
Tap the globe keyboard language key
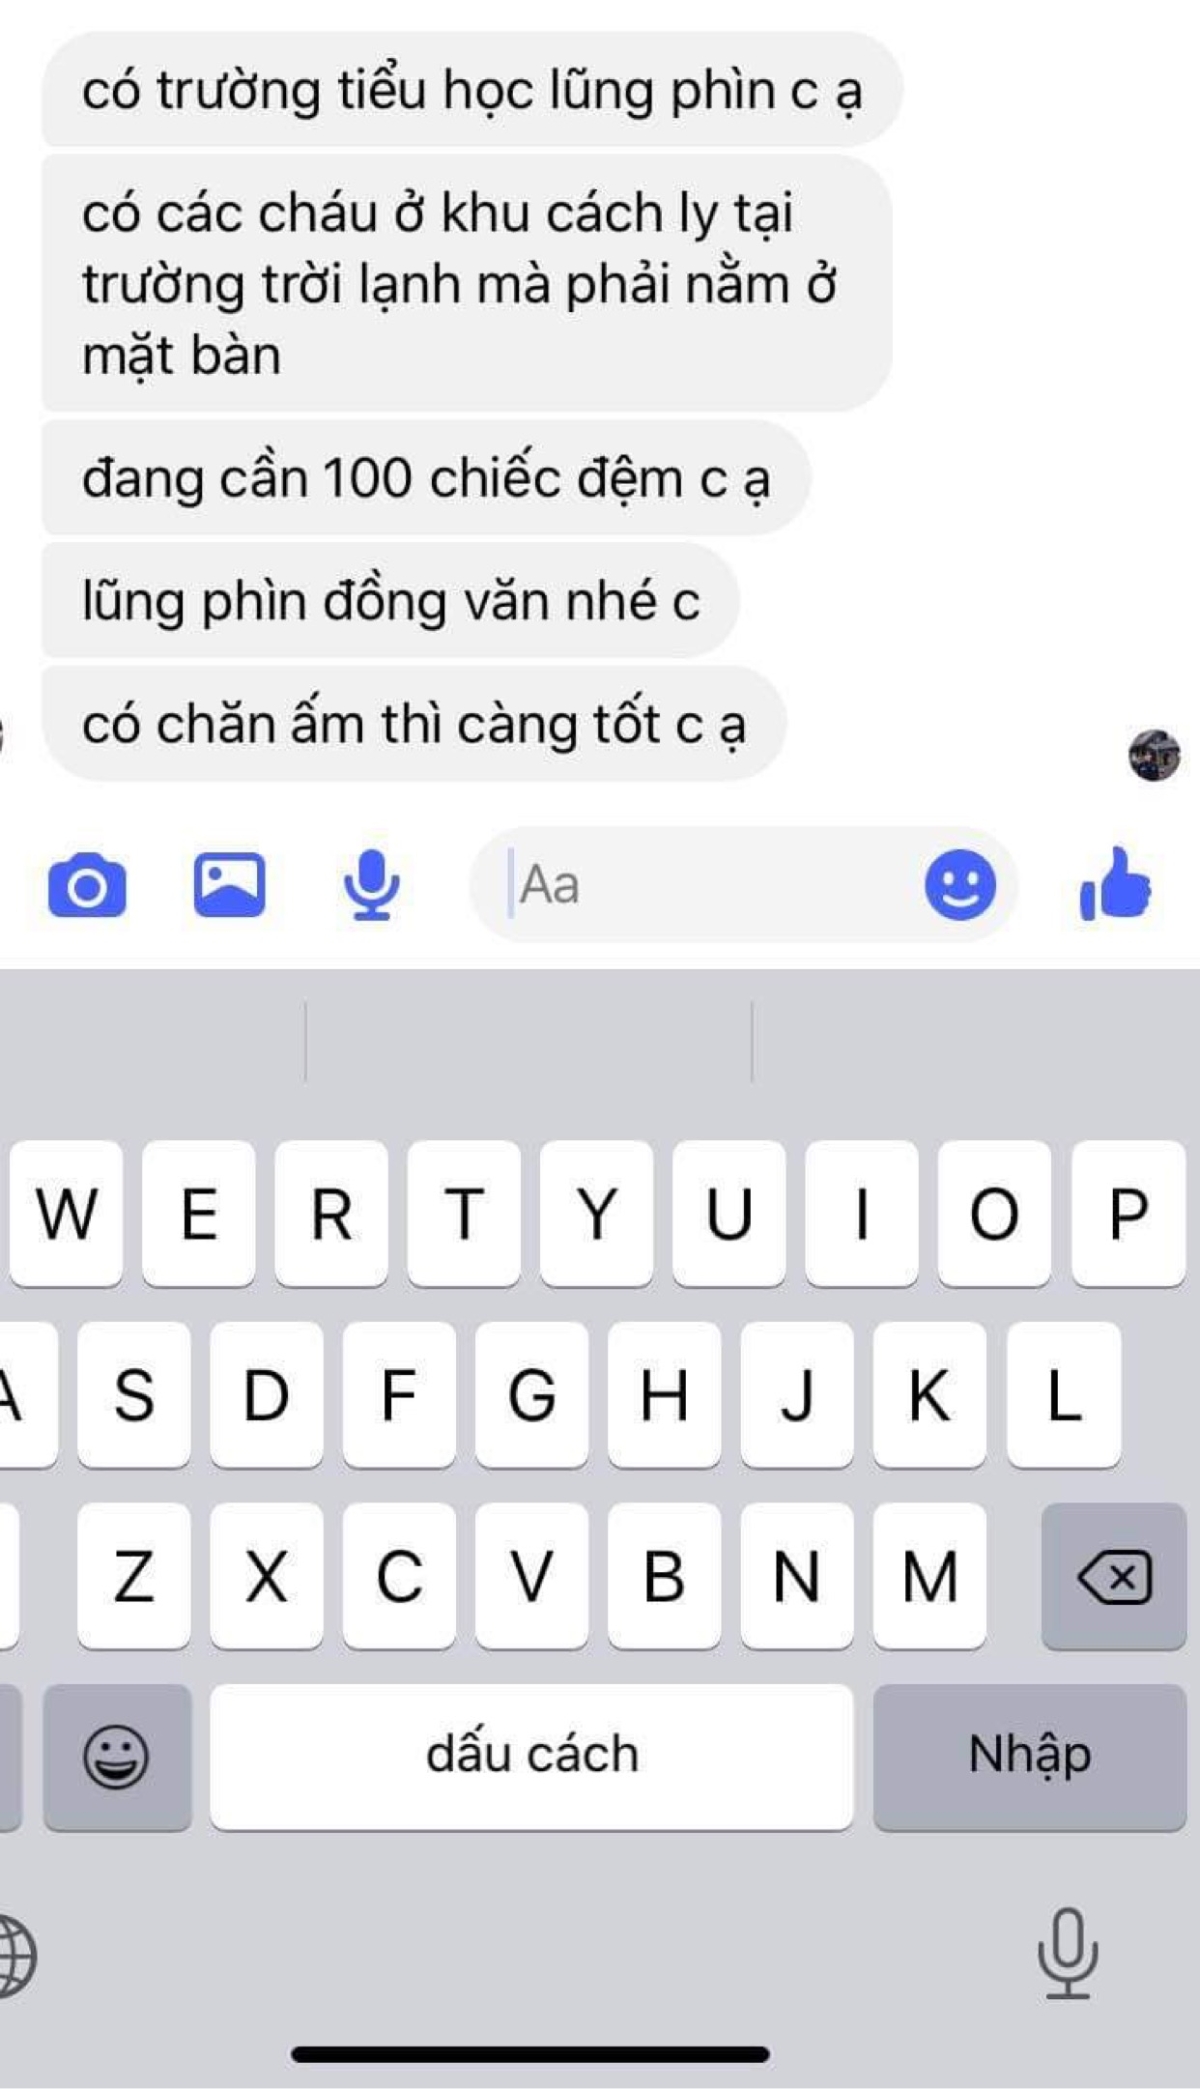tap(14, 1955)
